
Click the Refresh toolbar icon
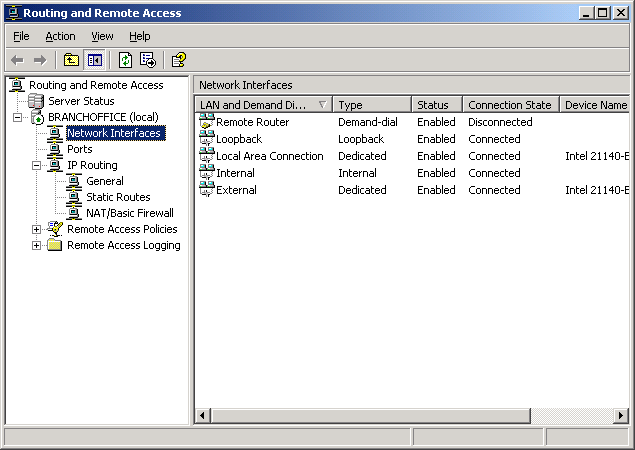click(x=126, y=60)
